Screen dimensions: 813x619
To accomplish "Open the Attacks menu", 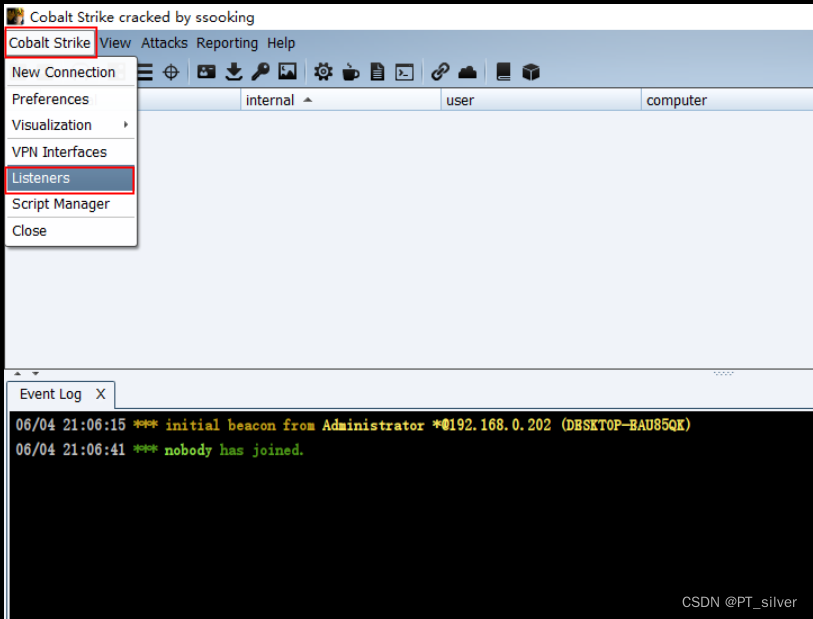I will (x=164, y=43).
